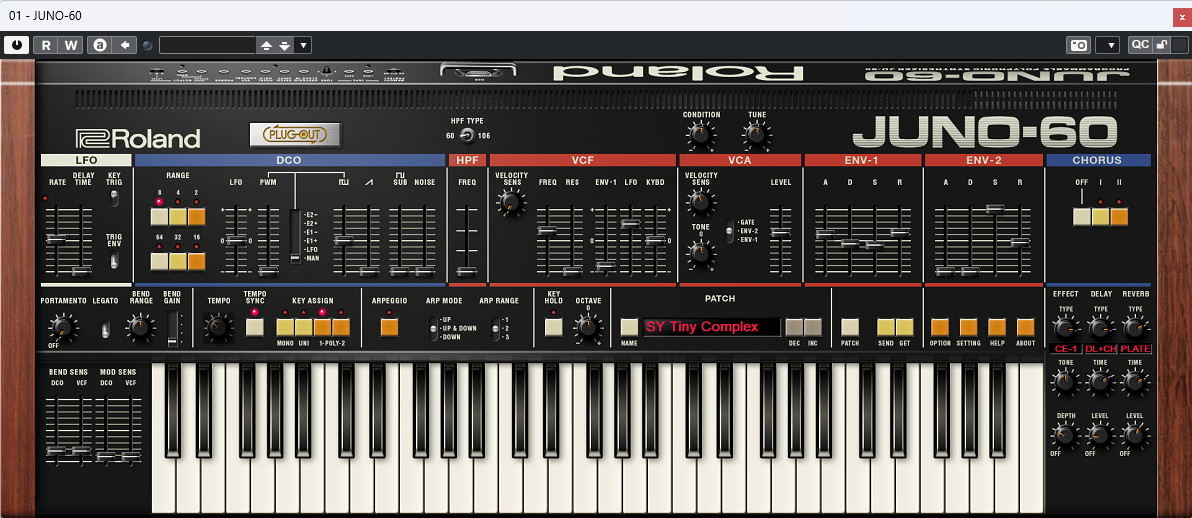The width and height of the screenshot is (1192, 518).
Task: Select DCO range 64 button
Action: click(160, 262)
